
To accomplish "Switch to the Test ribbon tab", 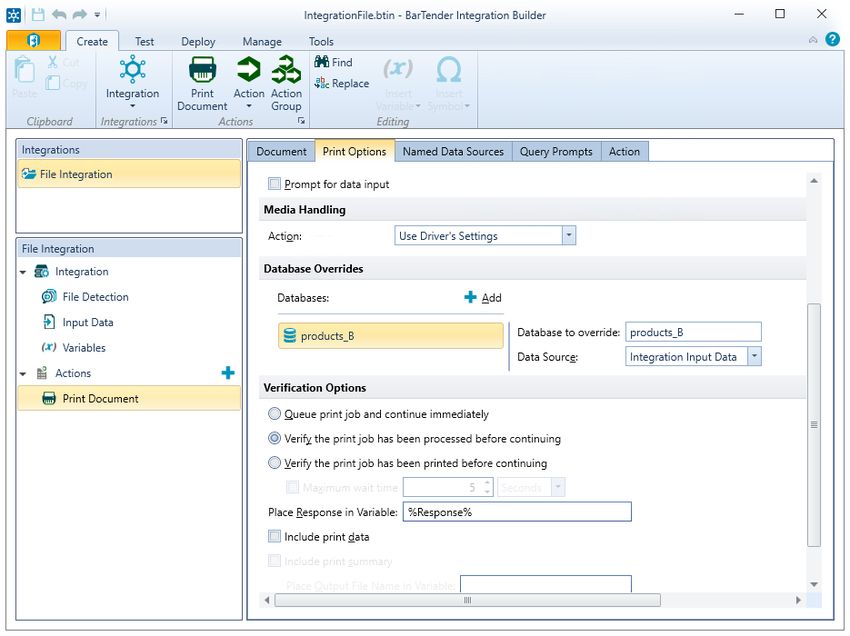I will [144, 41].
